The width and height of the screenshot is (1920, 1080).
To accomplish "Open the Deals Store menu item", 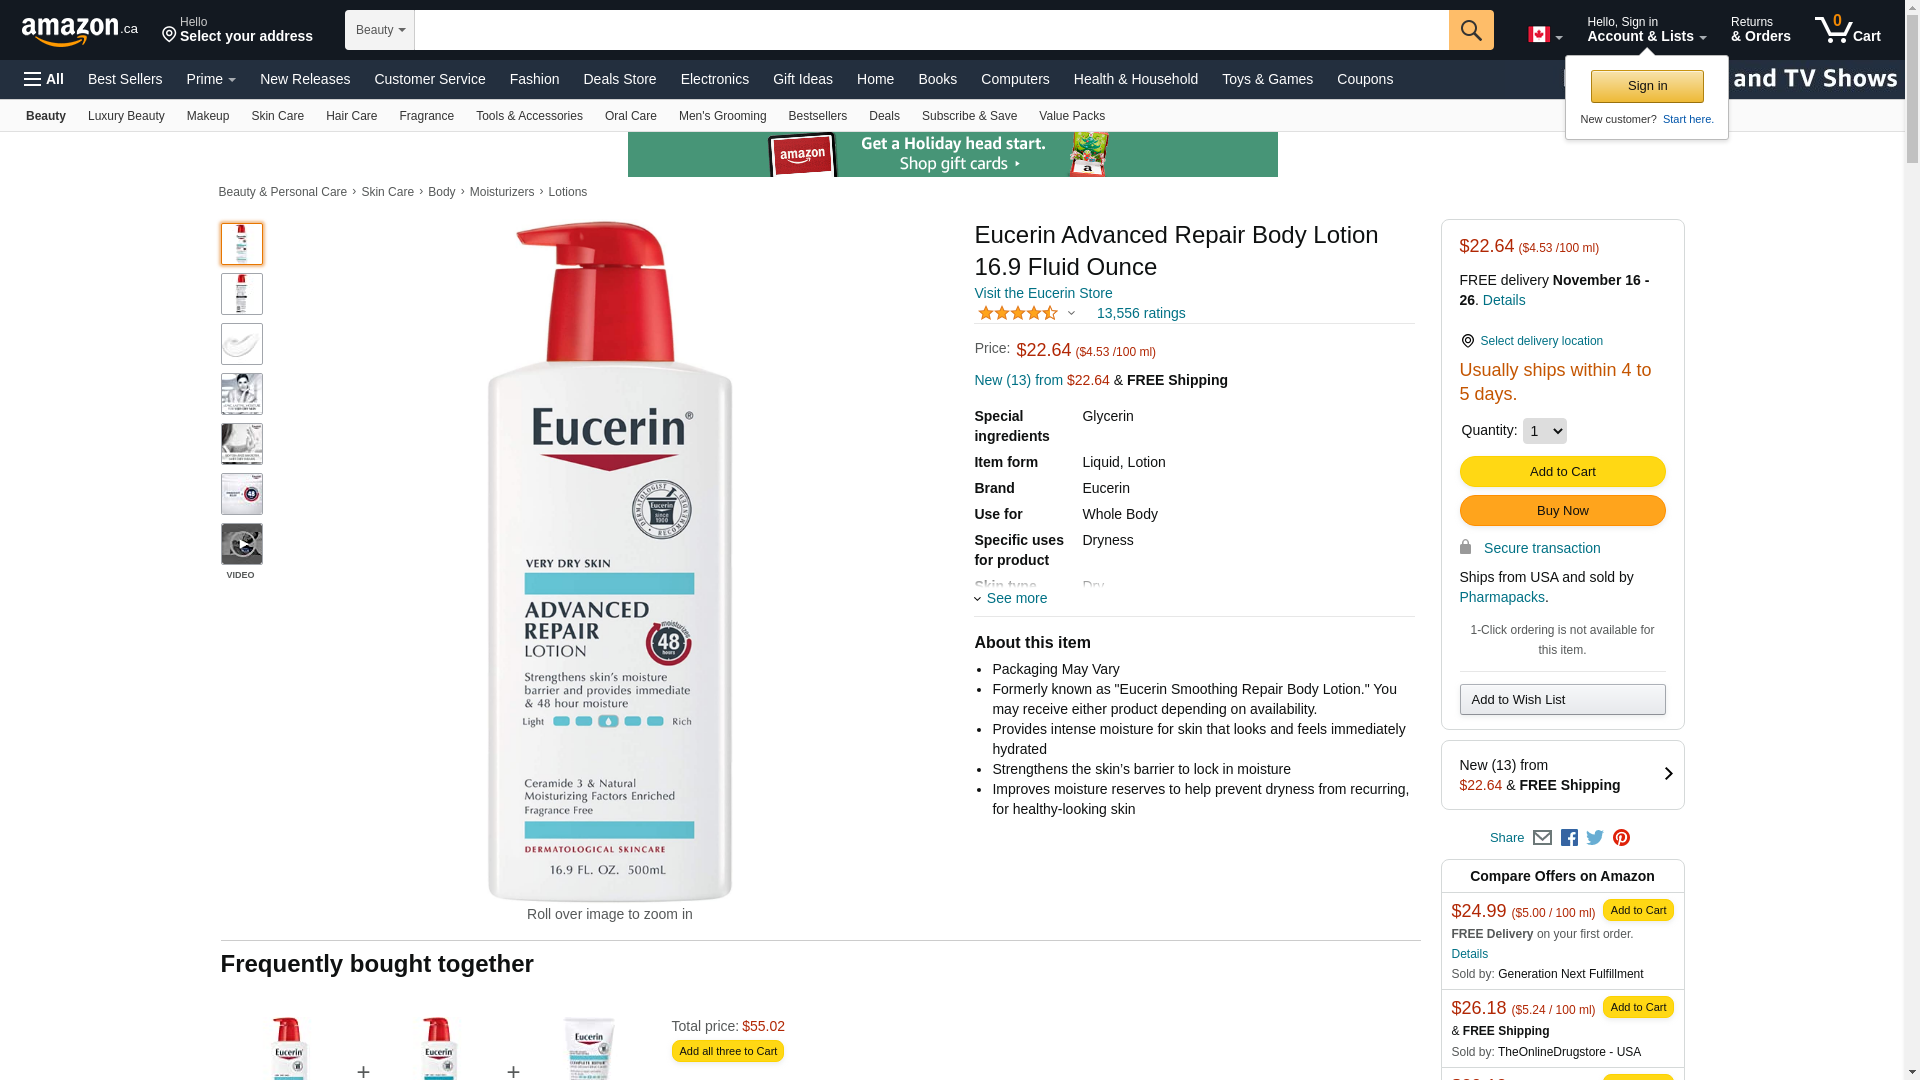I will pos(620,79).
